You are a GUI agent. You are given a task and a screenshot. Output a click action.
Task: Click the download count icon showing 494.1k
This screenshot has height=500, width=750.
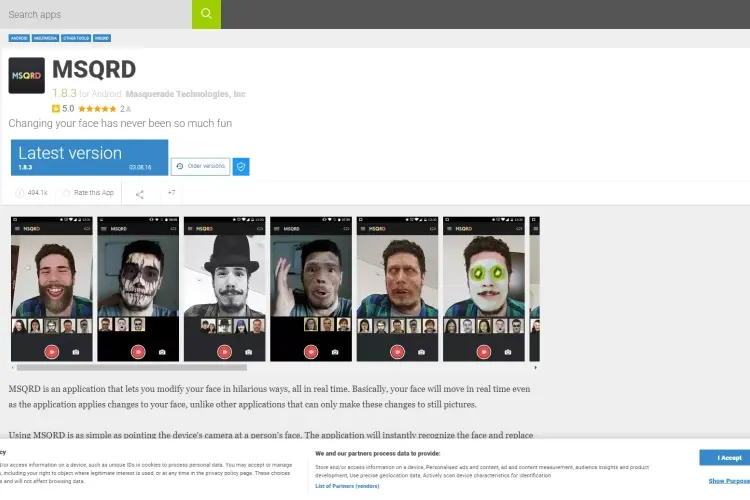point(20,192)
